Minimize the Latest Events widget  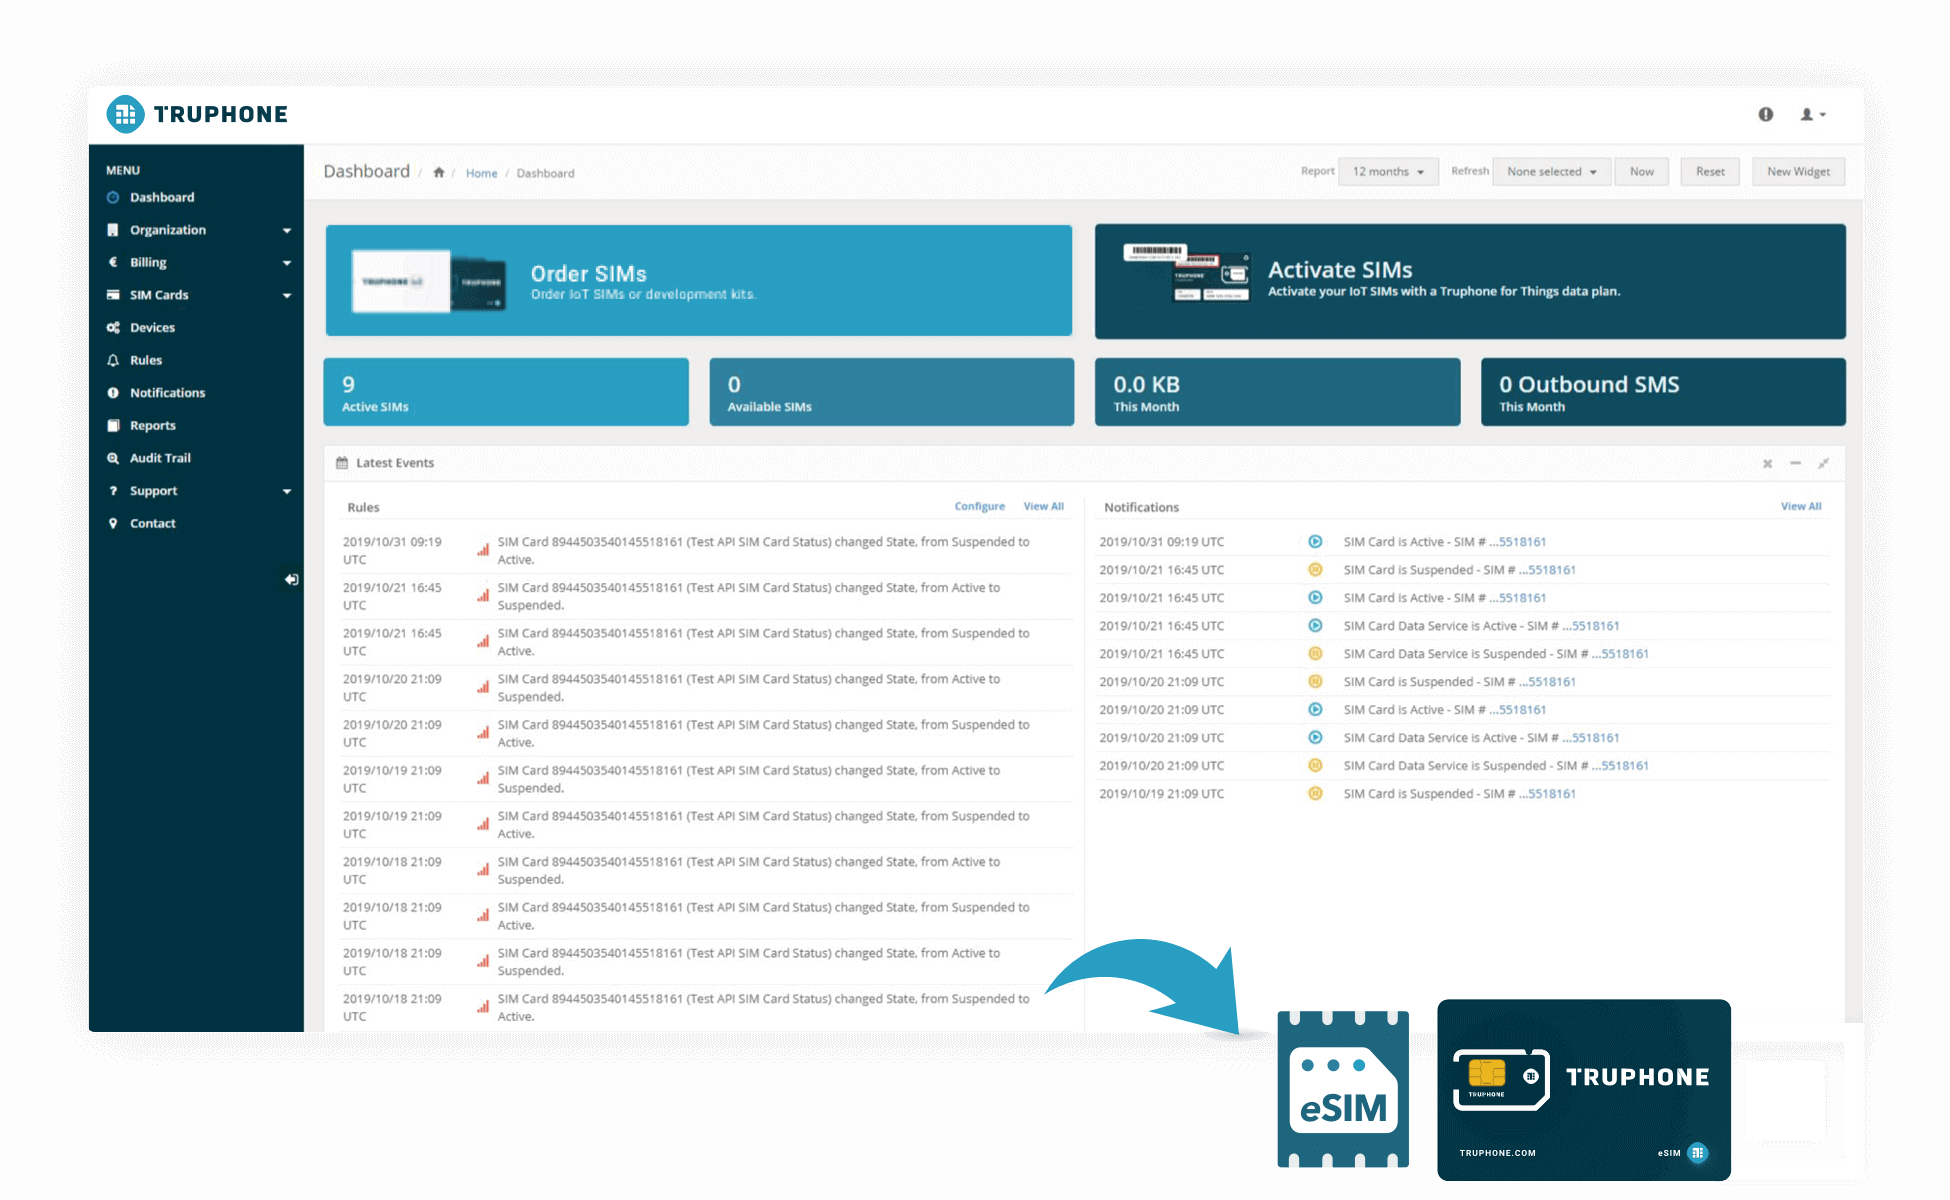click(1795, 463)
